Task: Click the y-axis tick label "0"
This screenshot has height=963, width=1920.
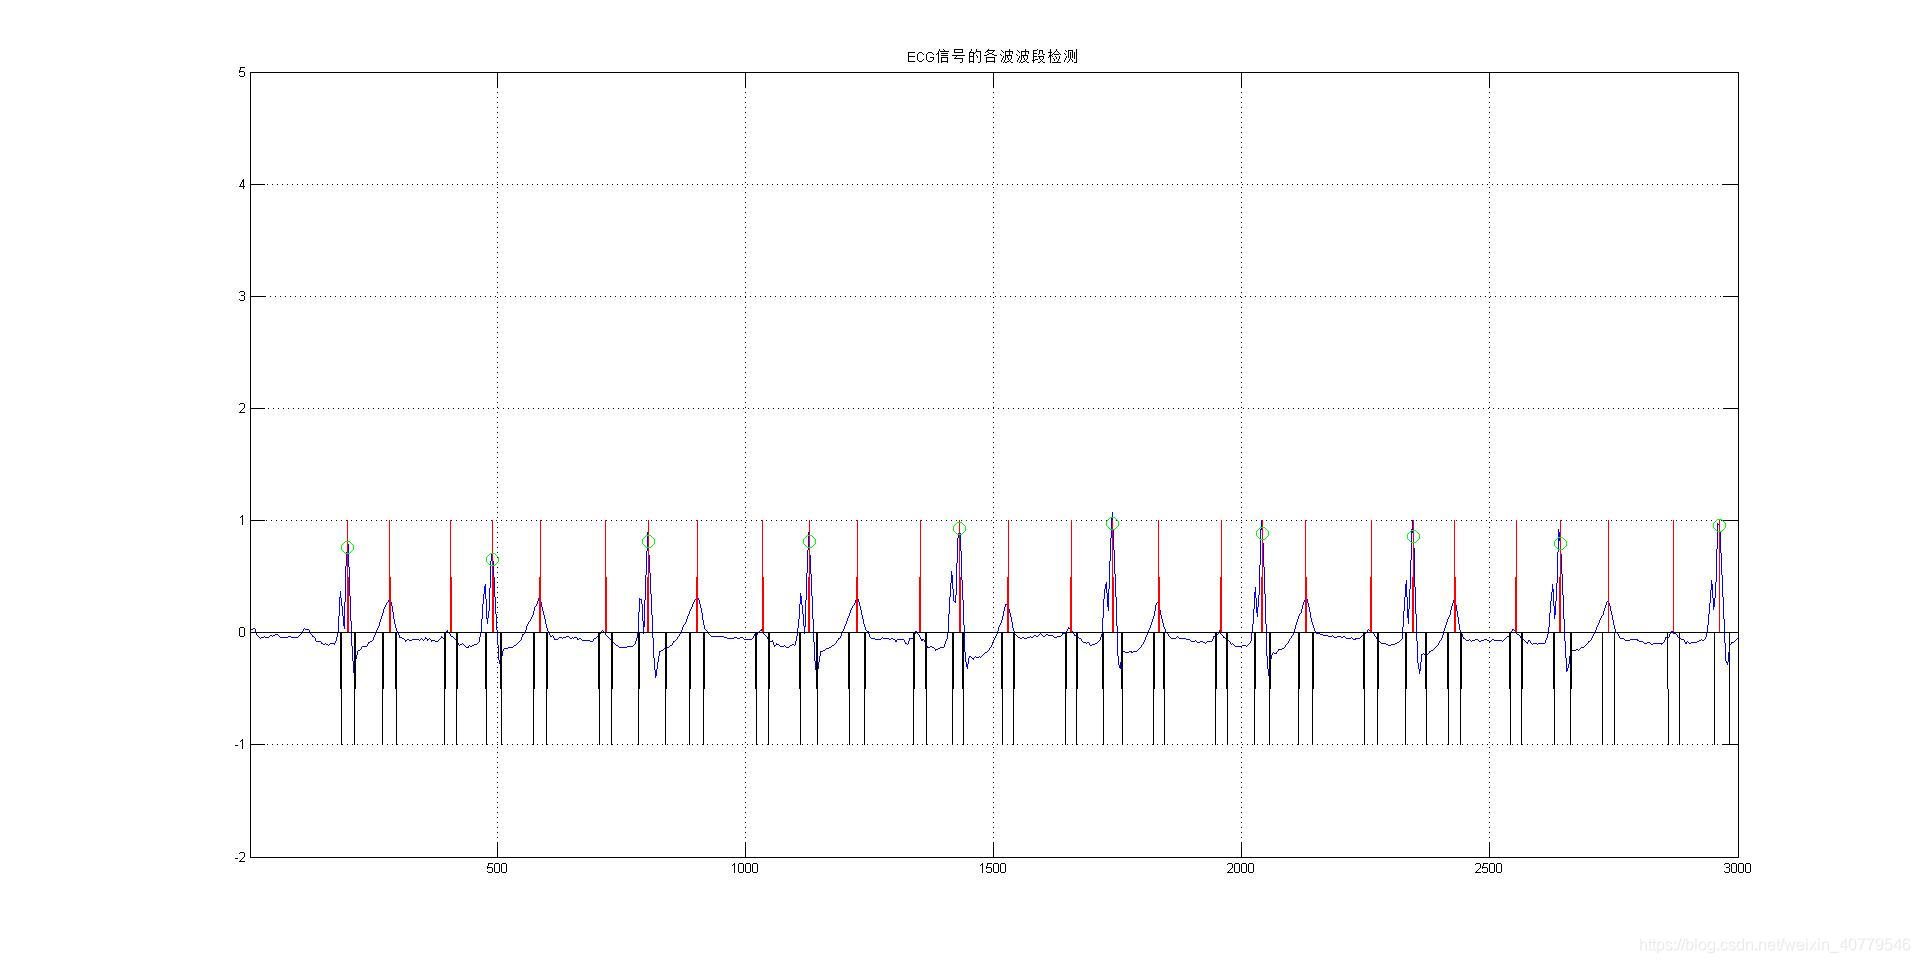Action: click(241, 632)
